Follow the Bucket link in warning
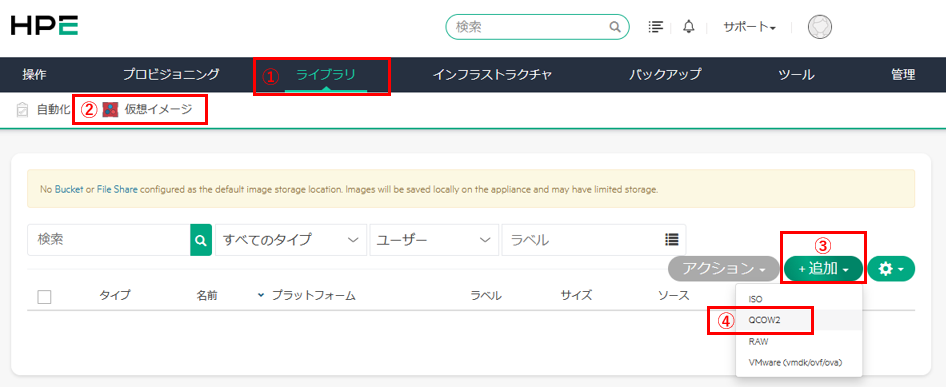Screen dimensions: 946x387 69,190
